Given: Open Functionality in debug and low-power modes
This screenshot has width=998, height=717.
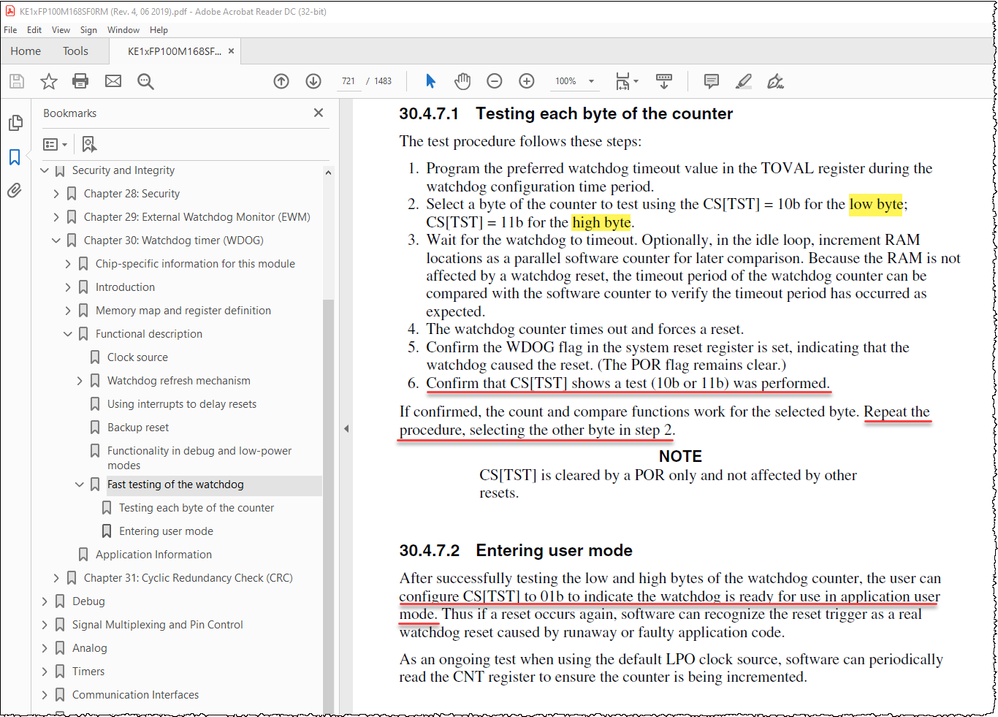Looking at the screenshot, I should [x=199, y=458].
